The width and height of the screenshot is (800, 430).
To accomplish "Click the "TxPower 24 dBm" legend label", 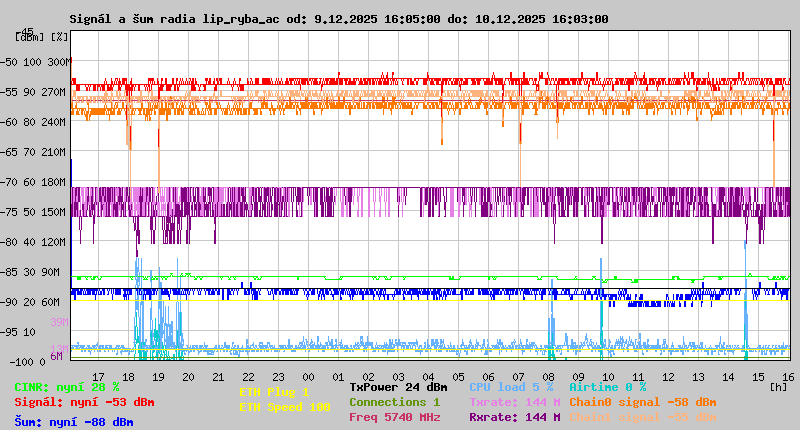I will point(398,387).
